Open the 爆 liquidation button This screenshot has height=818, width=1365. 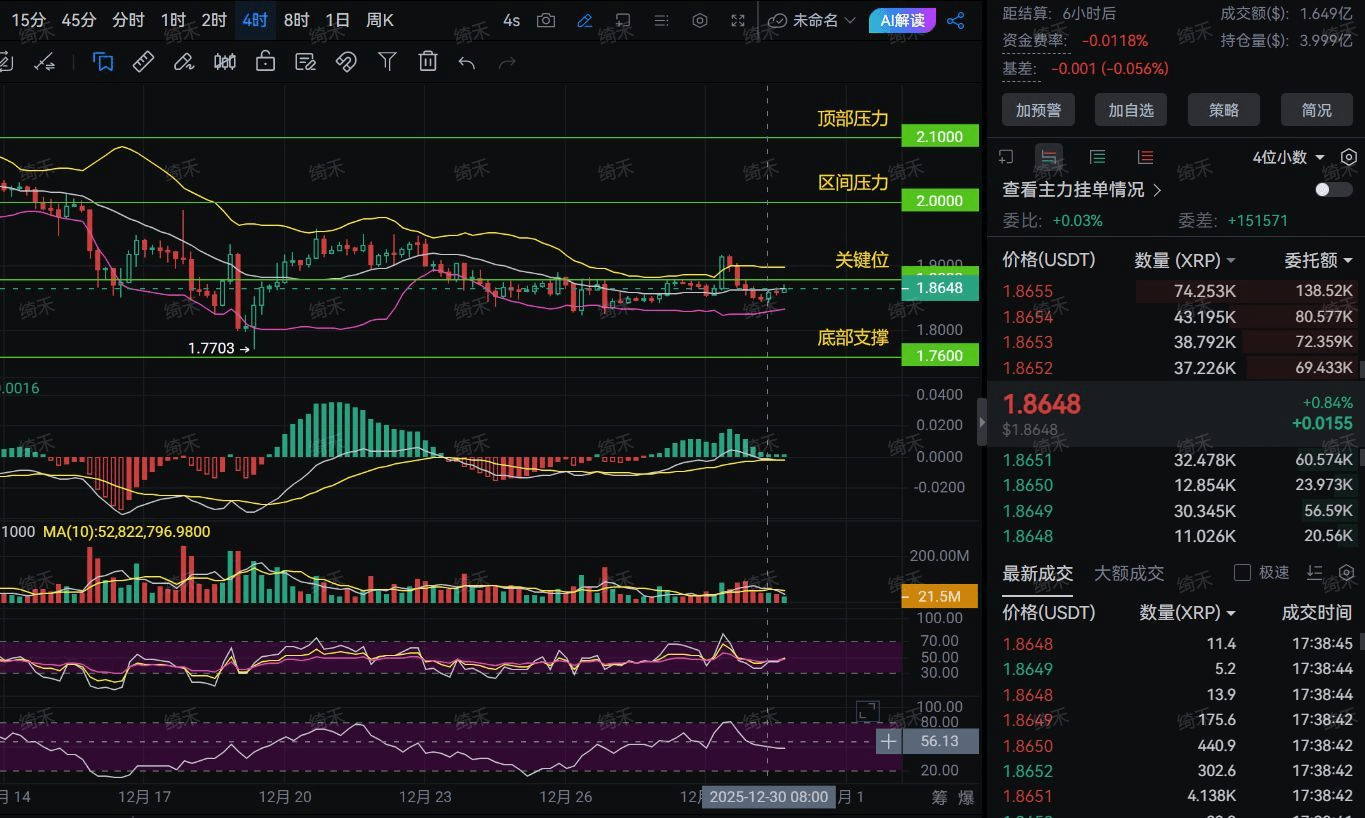click(966, 797)
